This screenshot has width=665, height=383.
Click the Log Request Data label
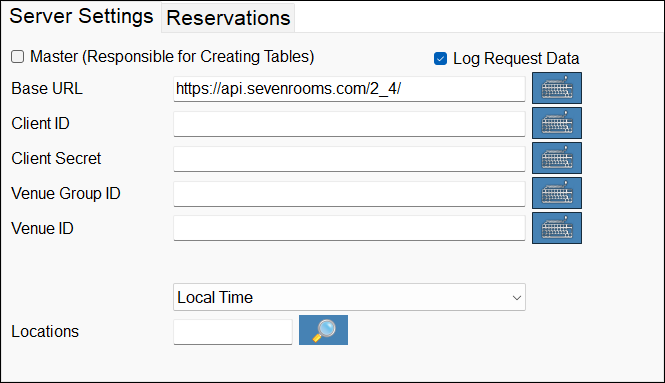coord(516,59)
